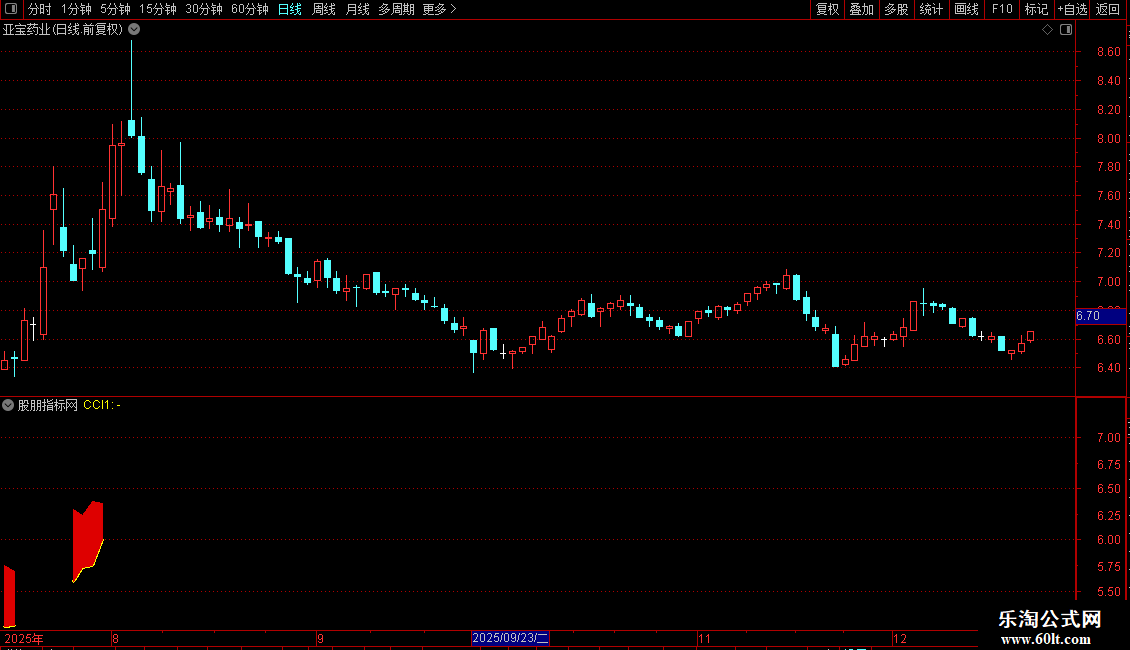Select the 5分钟 period
The image size is (1130, 650).
[115, 9]
